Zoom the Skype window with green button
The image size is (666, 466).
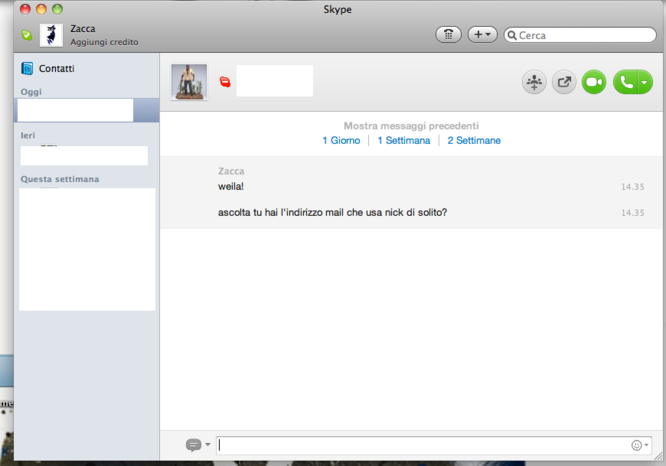(x=57, y=9)
